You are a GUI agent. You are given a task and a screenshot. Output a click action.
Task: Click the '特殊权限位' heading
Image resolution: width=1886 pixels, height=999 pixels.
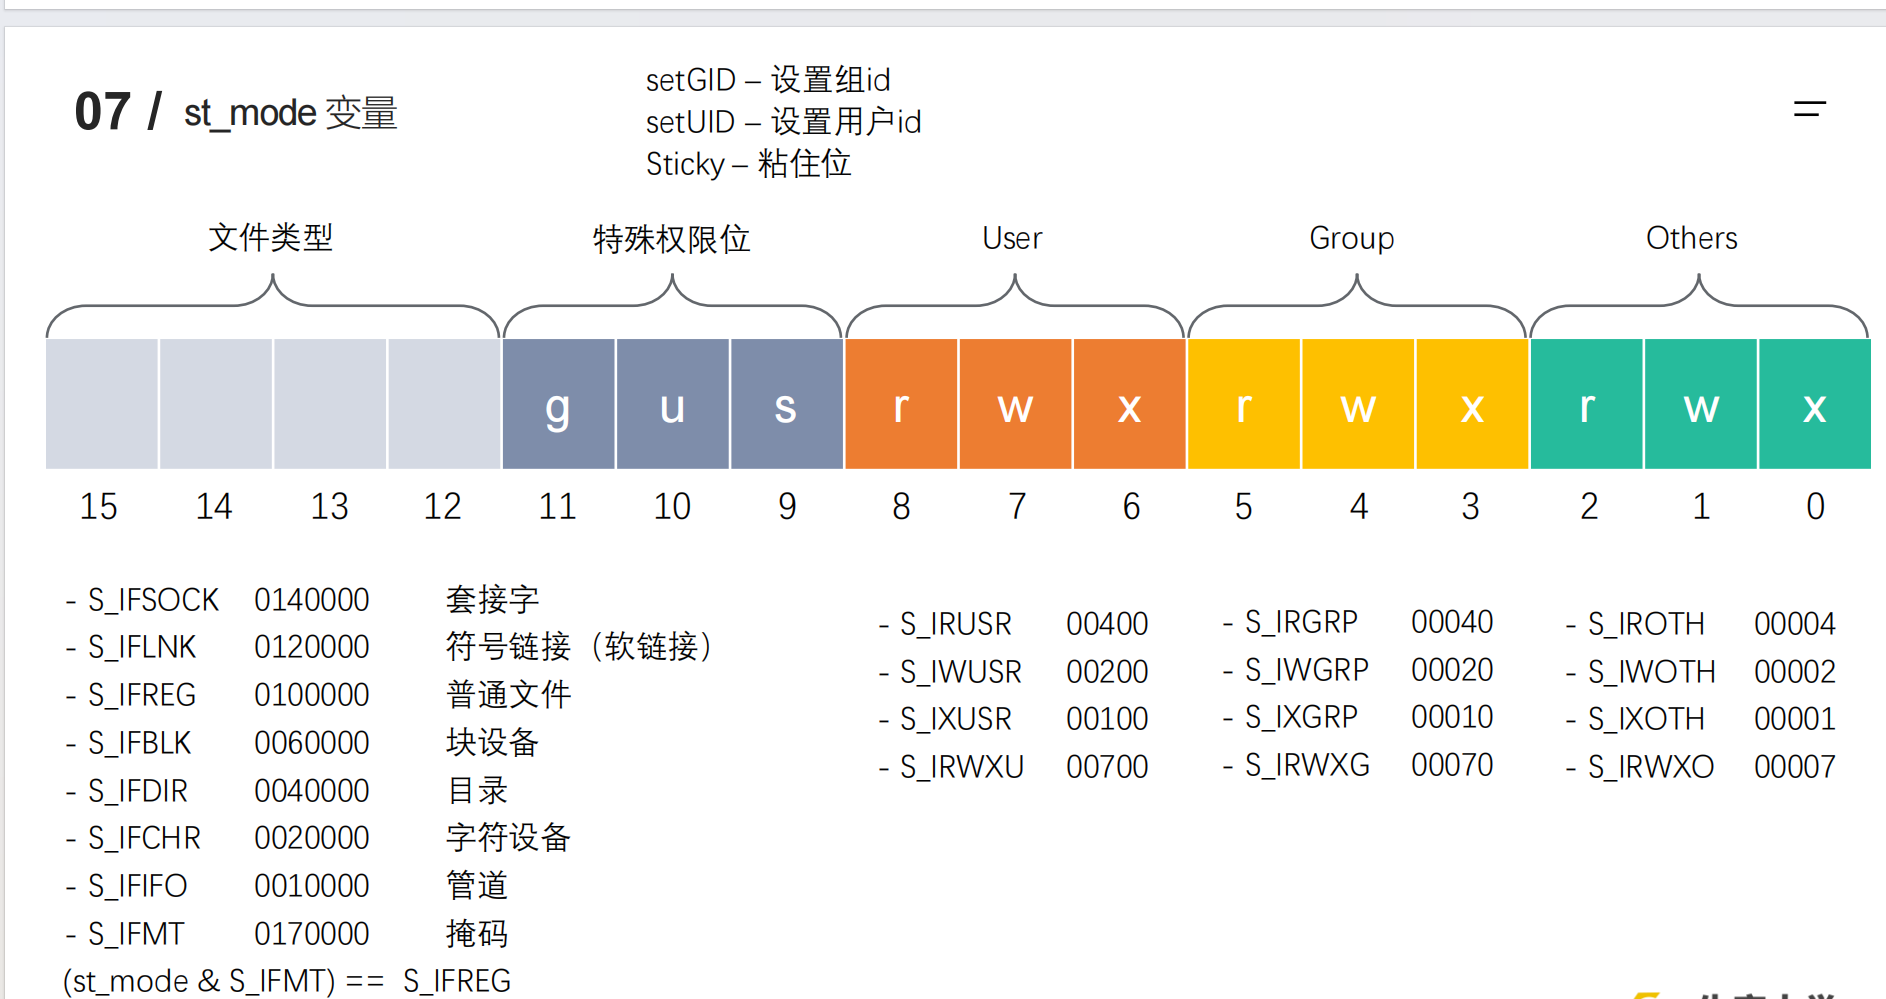tap(672, 239)
